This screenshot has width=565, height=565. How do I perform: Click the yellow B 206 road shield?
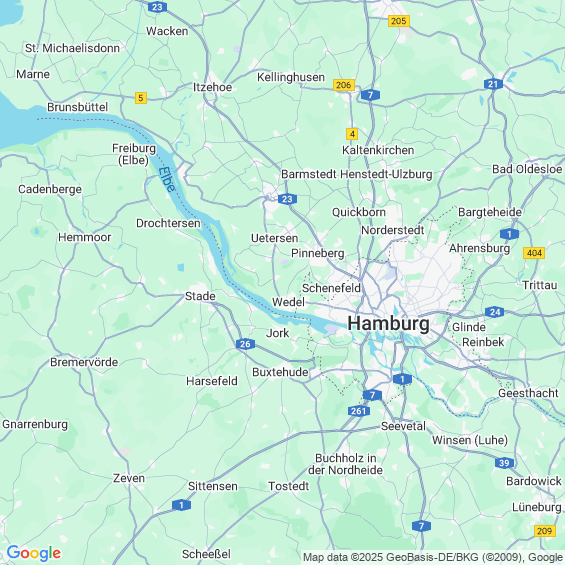[344, 85]
